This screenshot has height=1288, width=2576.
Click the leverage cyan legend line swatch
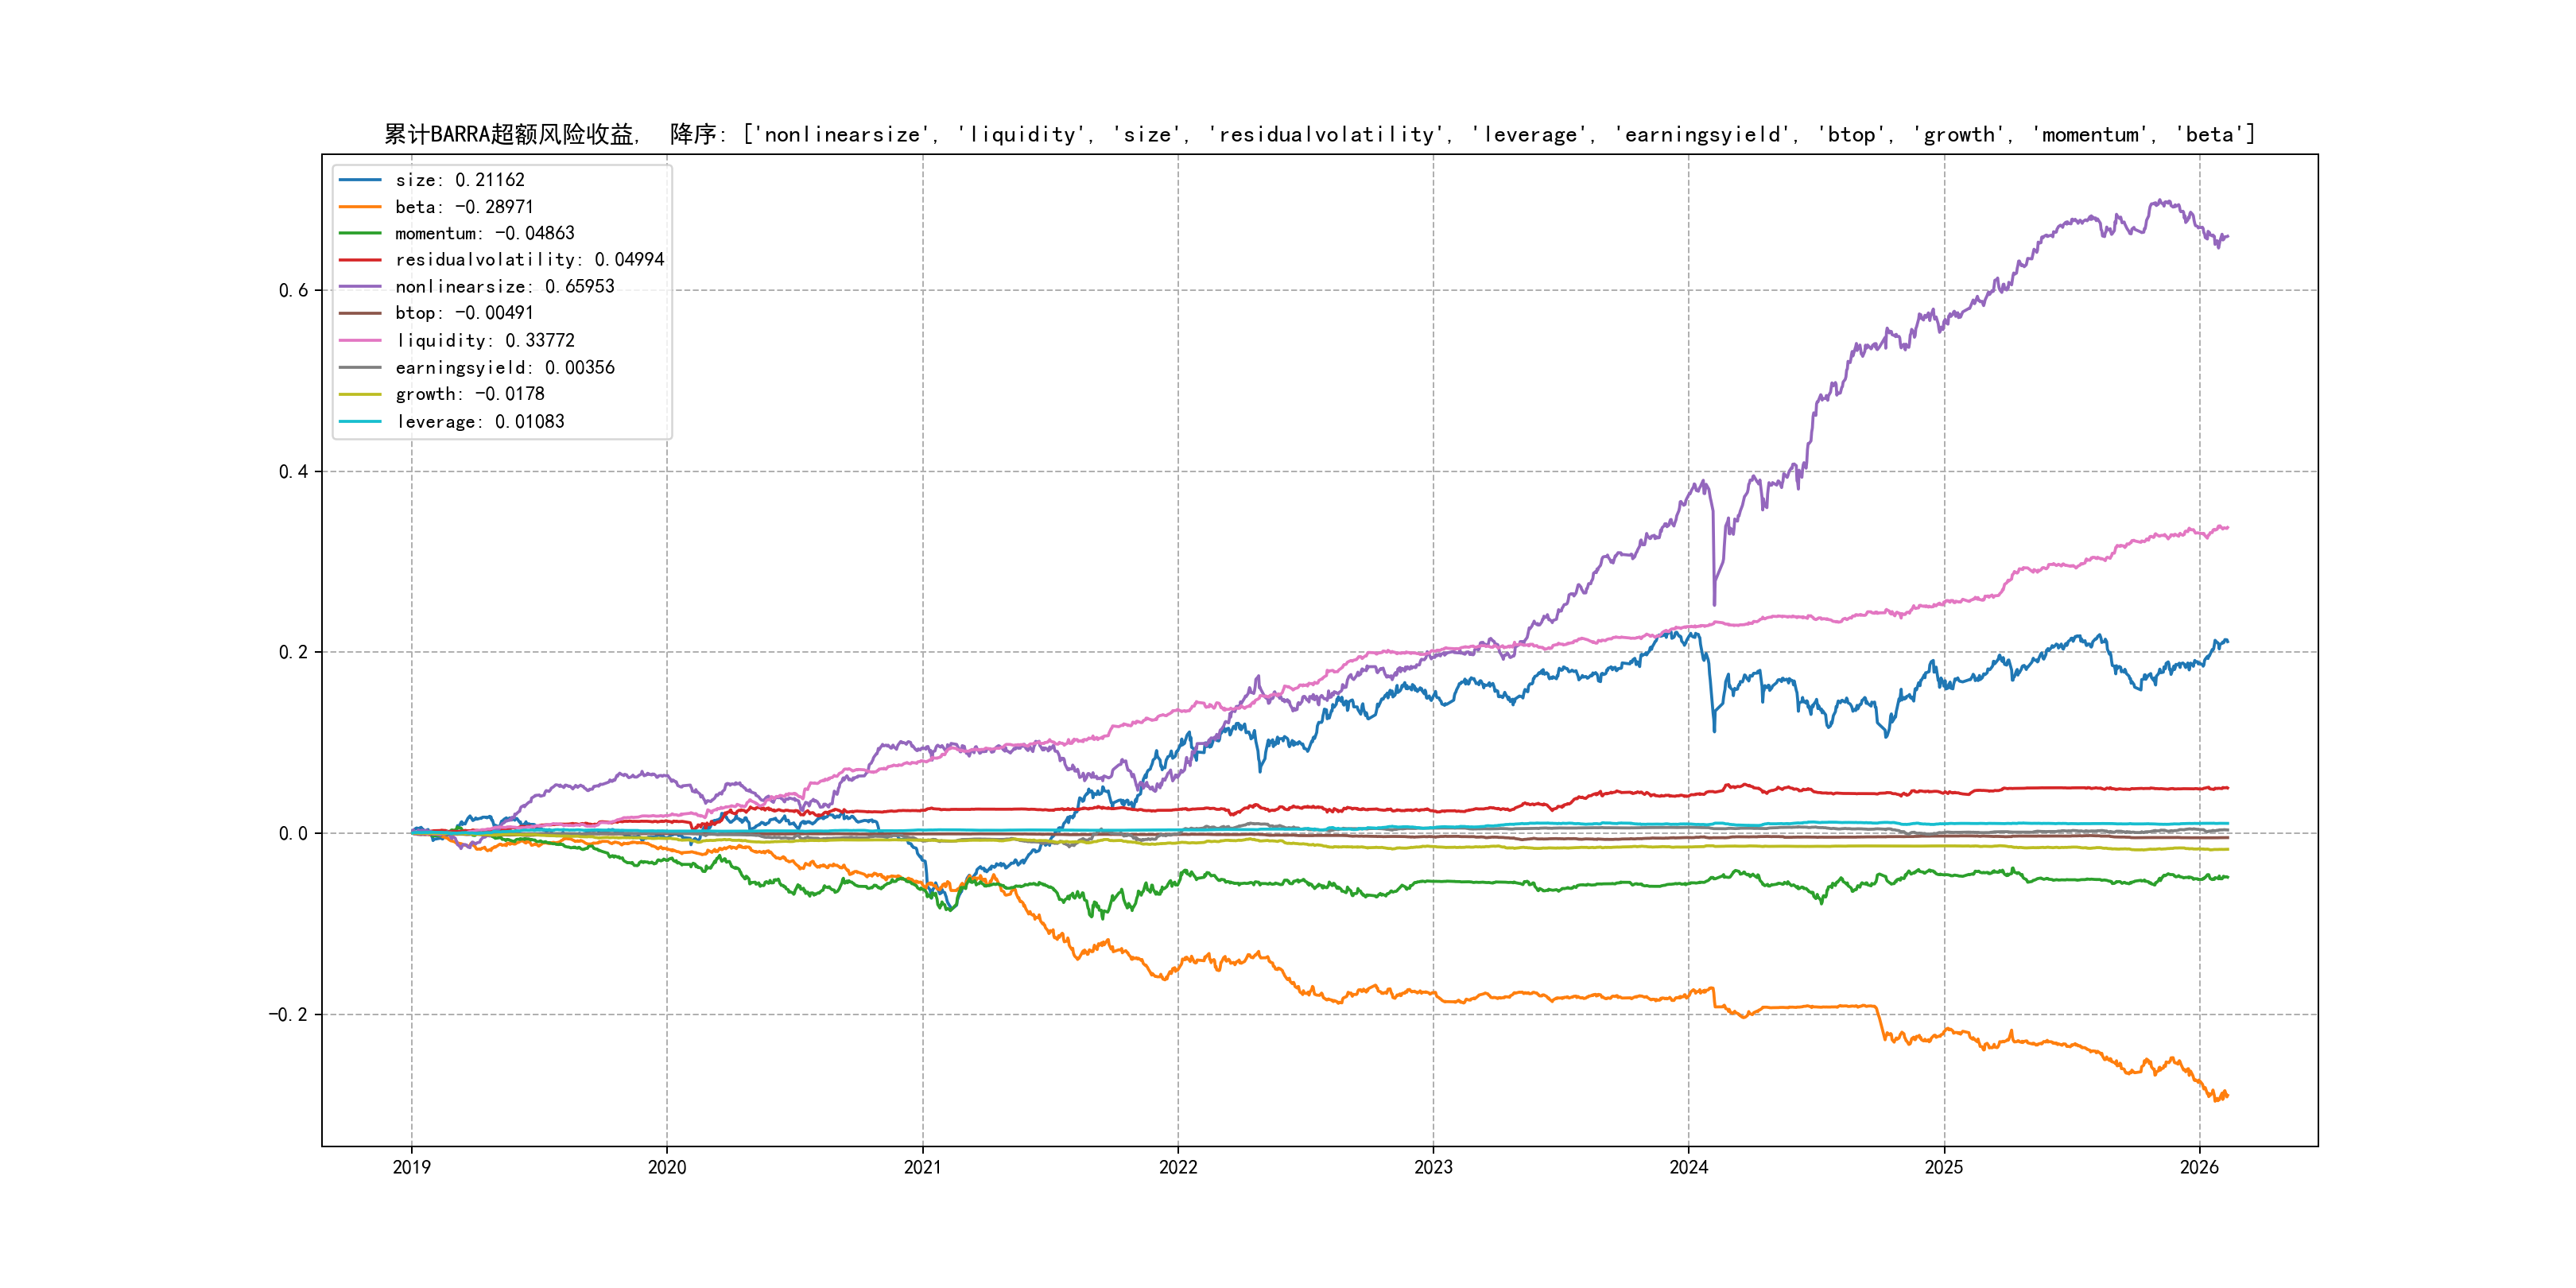pyautogui.click(x=360, y=422)
